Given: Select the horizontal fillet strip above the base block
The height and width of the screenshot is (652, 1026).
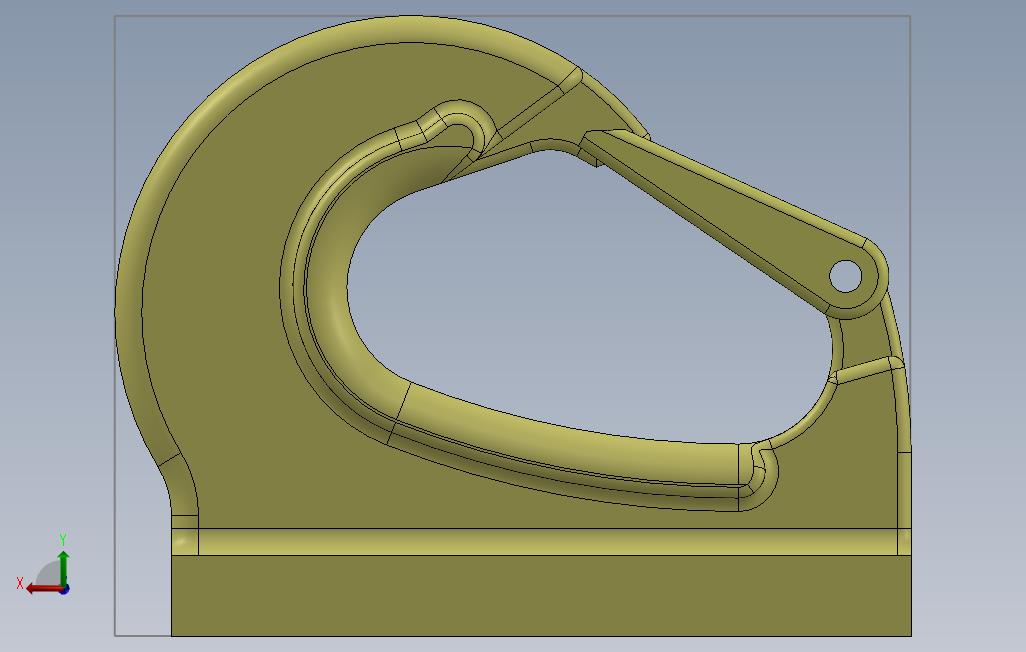Looking at the screenshot, I should 547,542.
